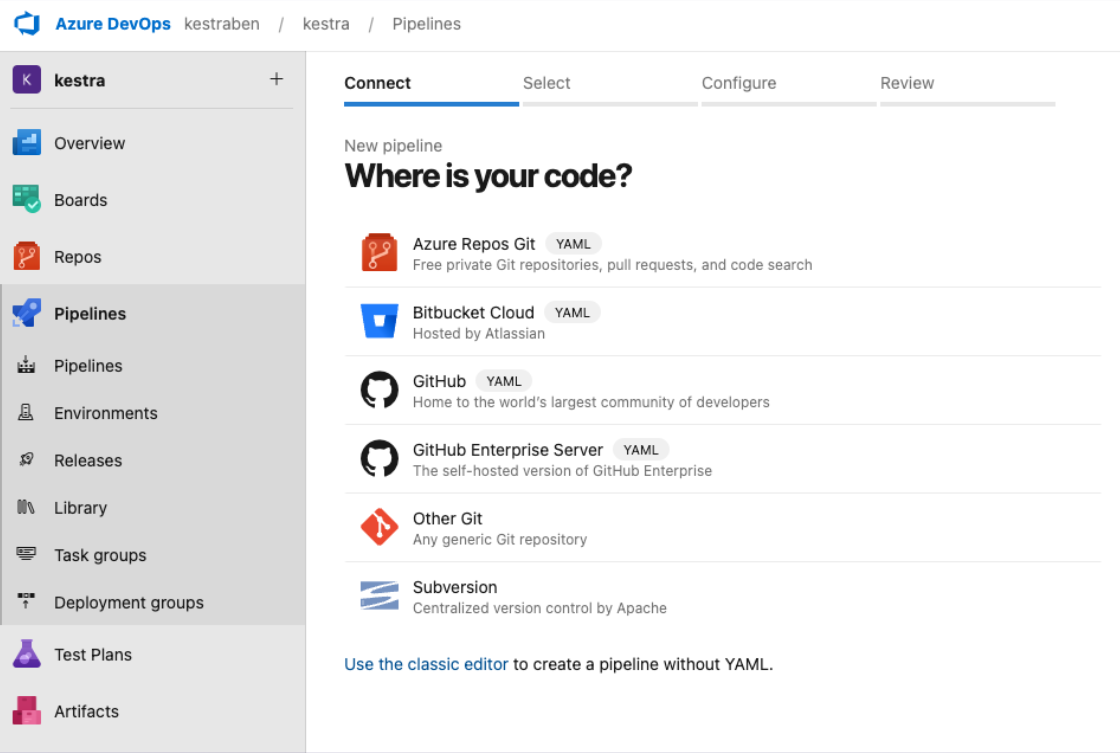
Task: Switch to the Select step tab
Action: pyautogui.click(x=546, y=83)
